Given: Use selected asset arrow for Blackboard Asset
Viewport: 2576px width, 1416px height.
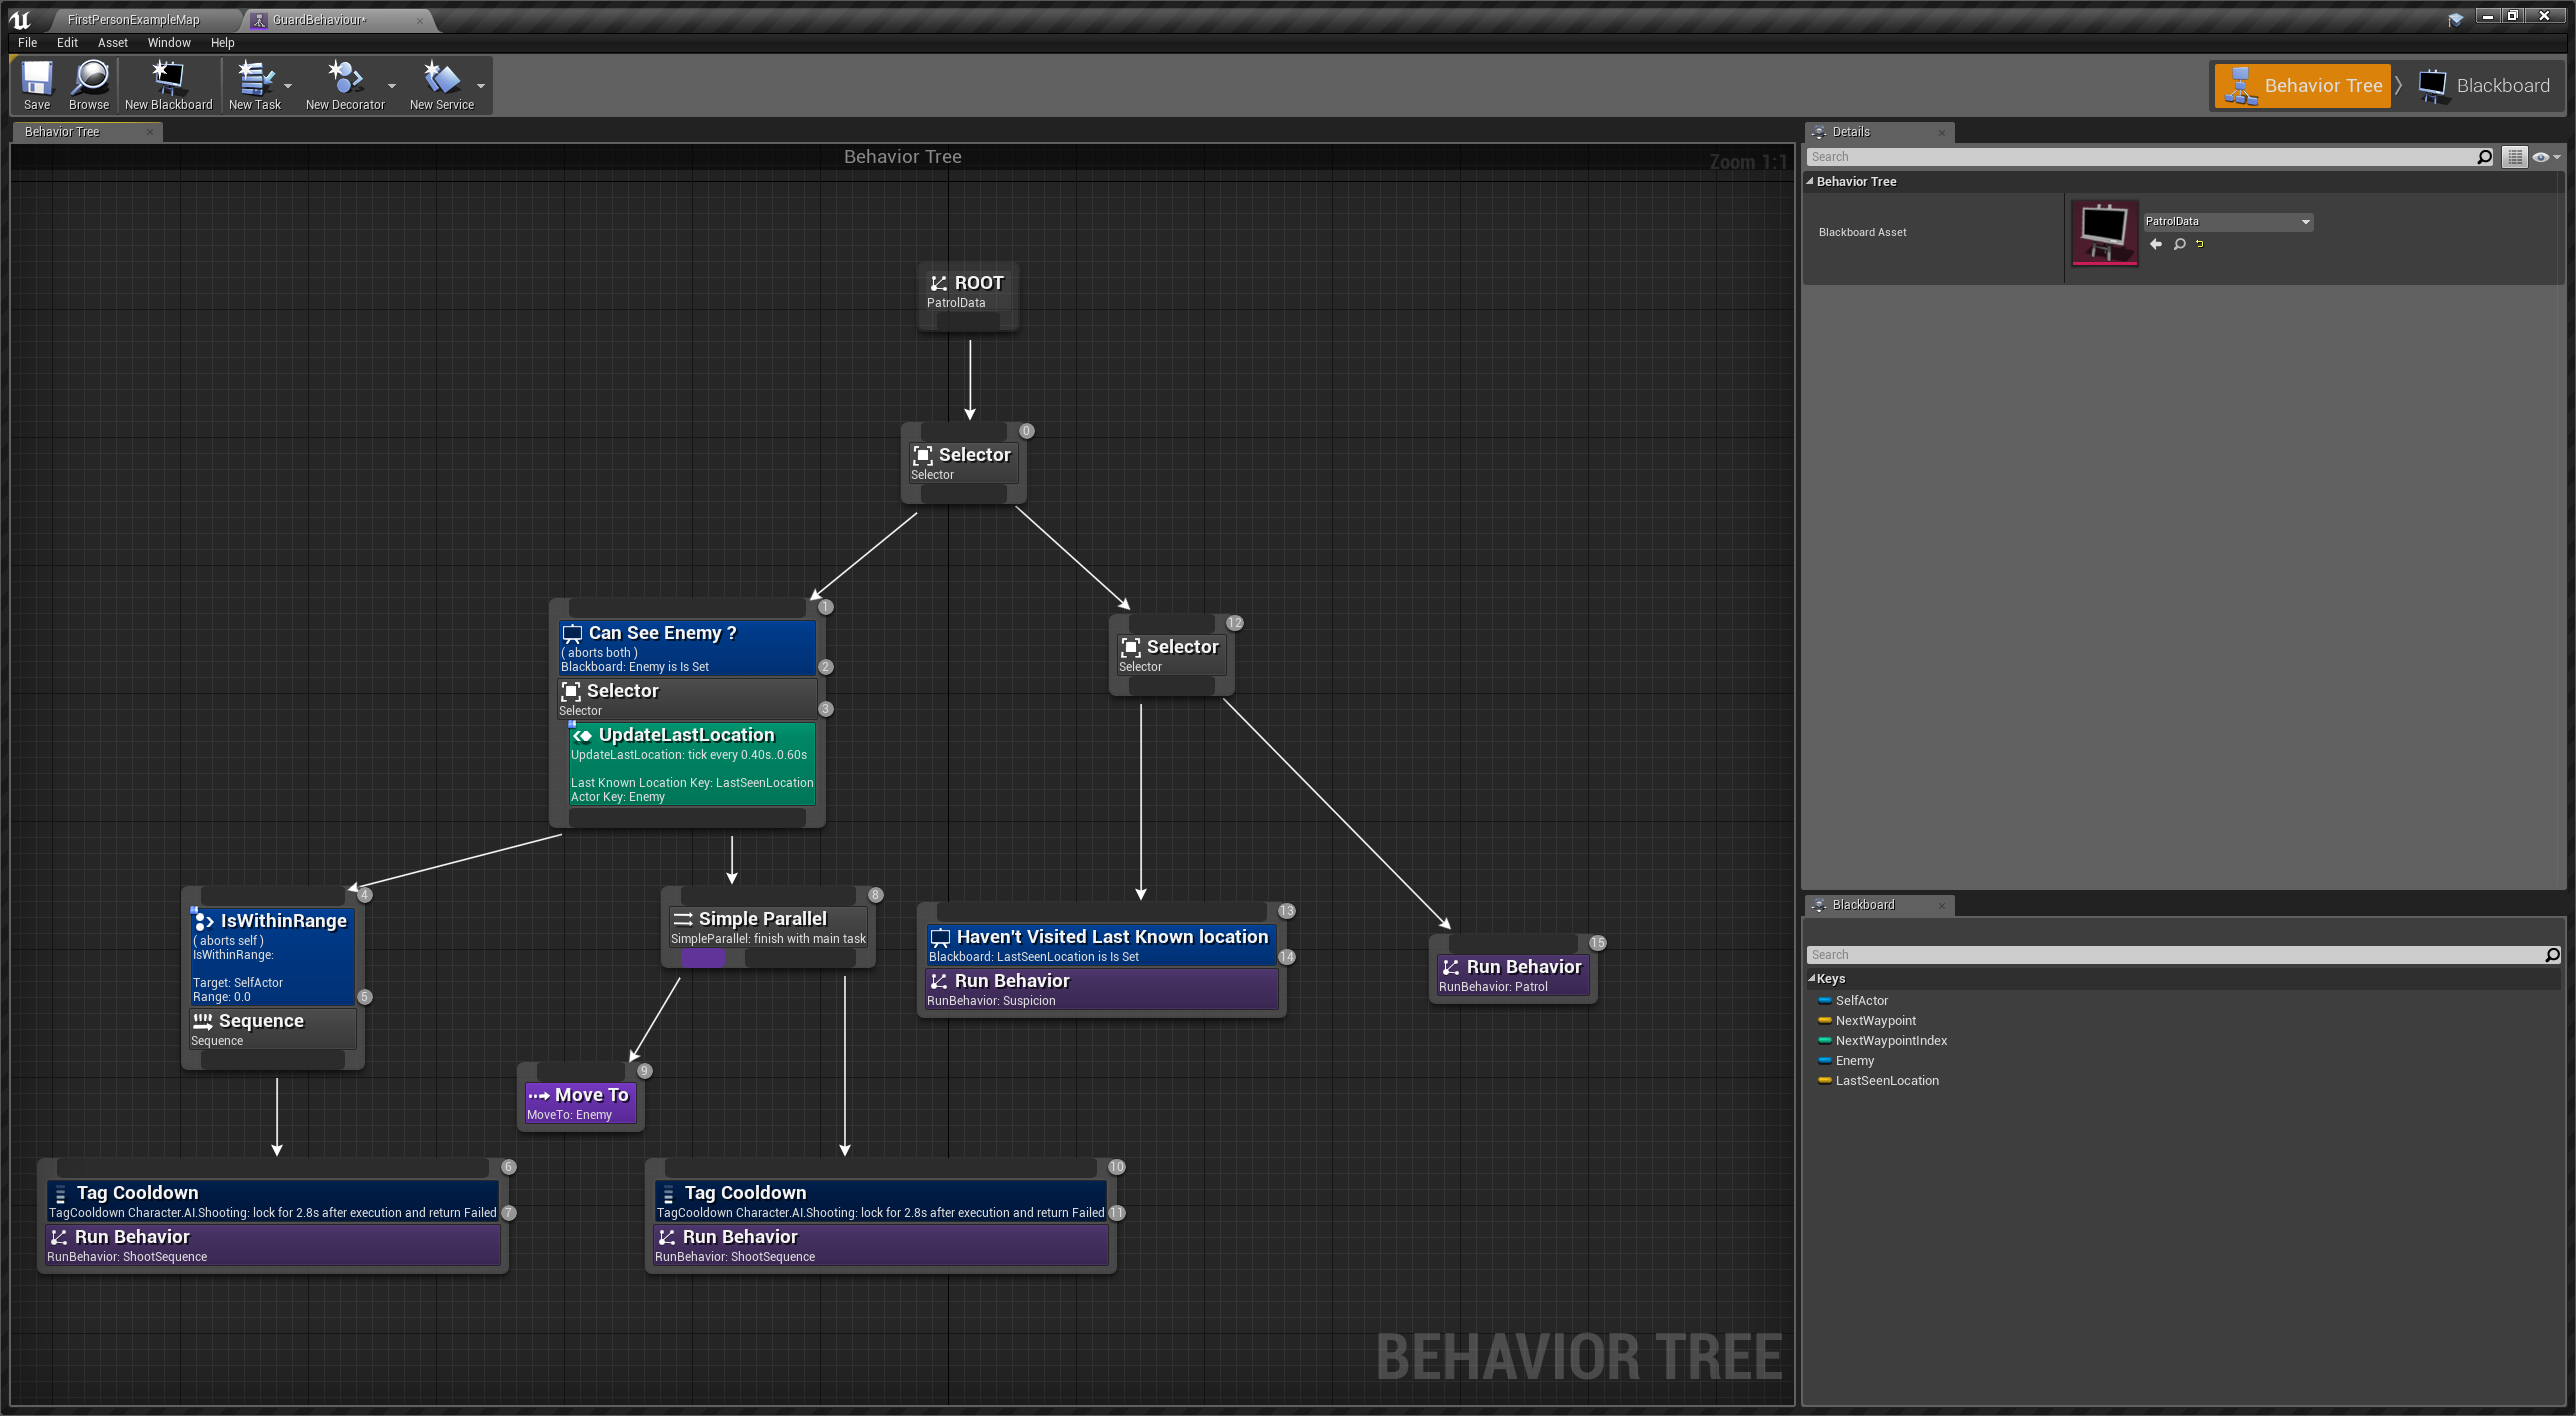Looking at the screenshot, I should pyautogui.click(x=2156, y=244).
